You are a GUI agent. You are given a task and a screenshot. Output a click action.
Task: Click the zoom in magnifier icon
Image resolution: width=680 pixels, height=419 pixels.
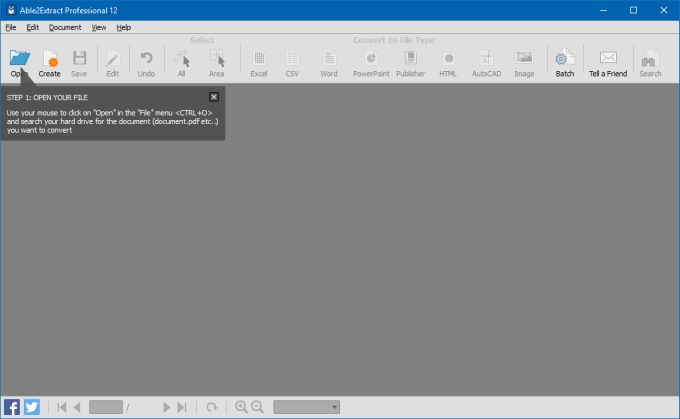(240, 407)
